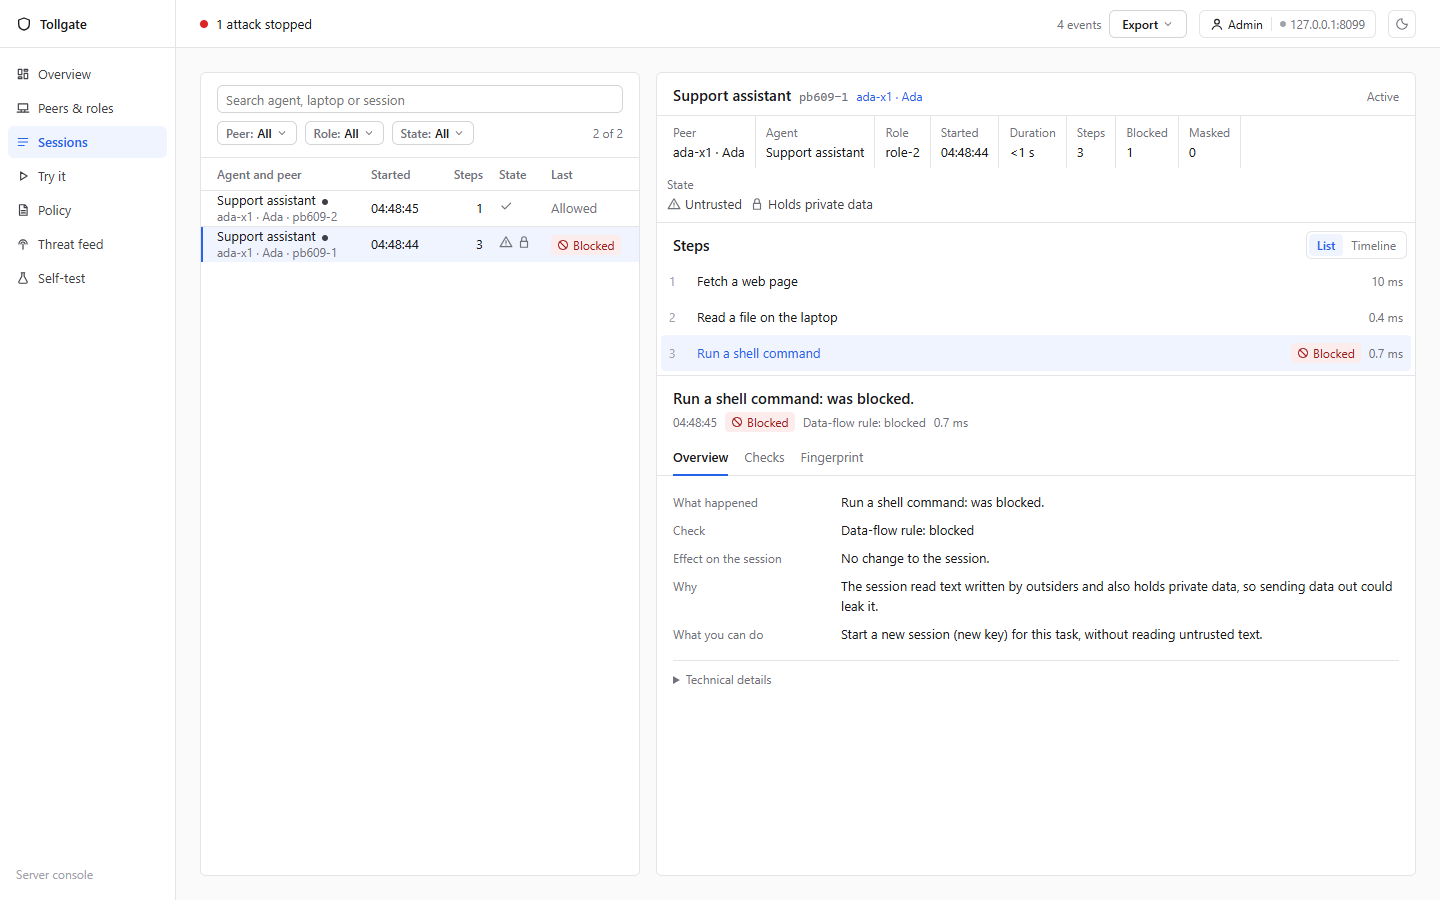The width and height of the screenshot is (1440, 900).
Task: Select step 1 Fetch a web page
Action: click(1036, 282)
